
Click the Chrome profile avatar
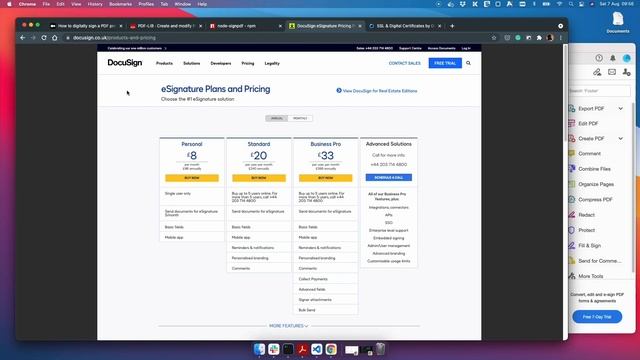pos(550,38)
